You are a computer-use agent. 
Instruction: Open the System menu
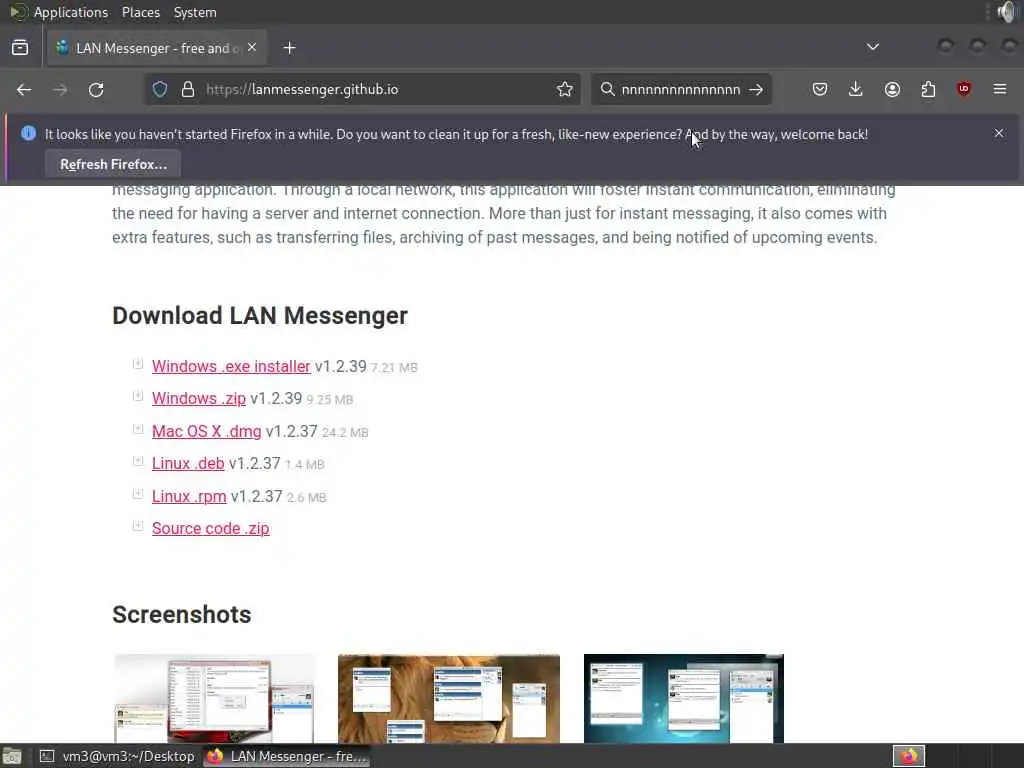(195, 12)
